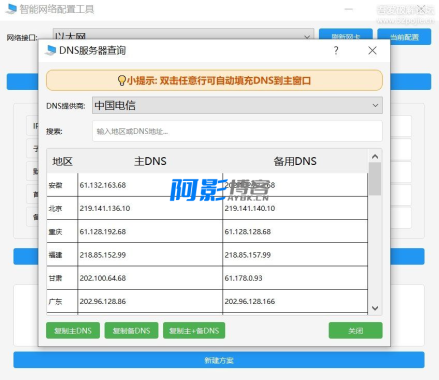Viewport: 439px width, 380px height.
Task: Click the search field for region or DNS
Action: click(x=237, y=131)
